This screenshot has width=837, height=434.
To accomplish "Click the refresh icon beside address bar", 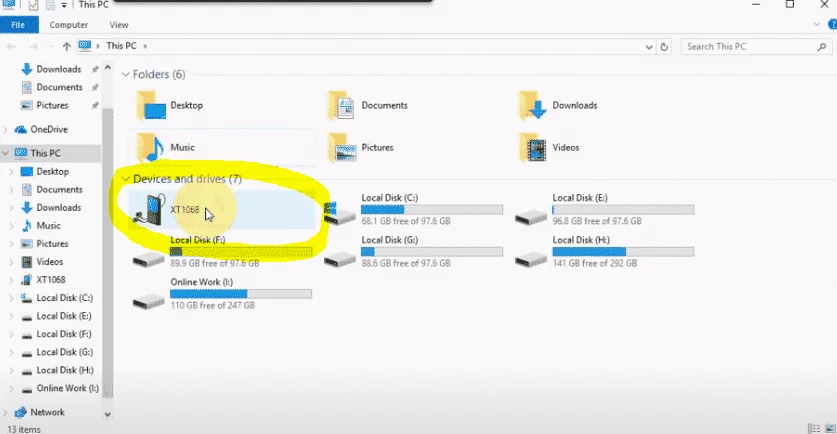I will click(x=664, y=47).
